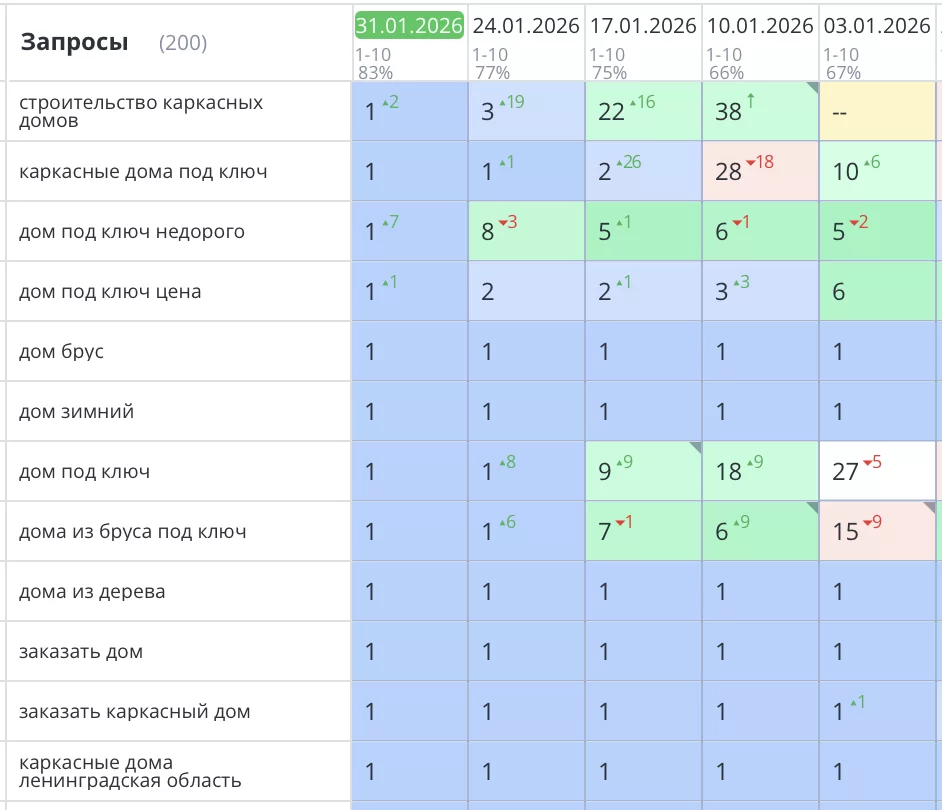
Task: Open the 17.01.2026 date column
Action: click(x=643, y=26)
